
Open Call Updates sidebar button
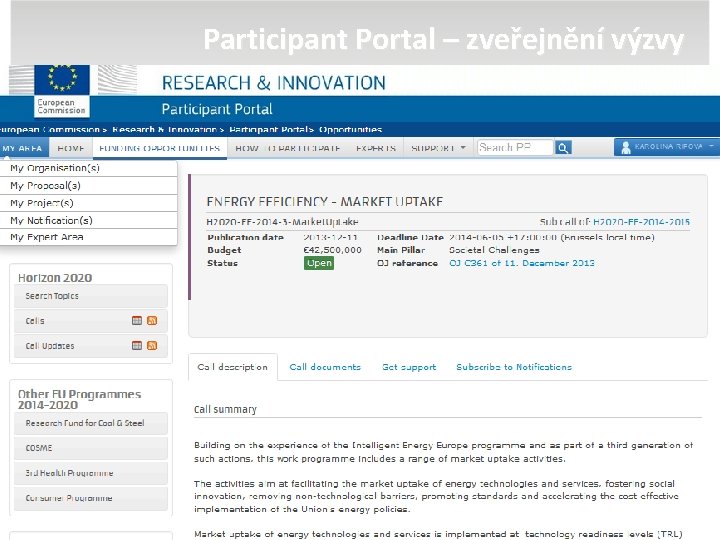91,346
